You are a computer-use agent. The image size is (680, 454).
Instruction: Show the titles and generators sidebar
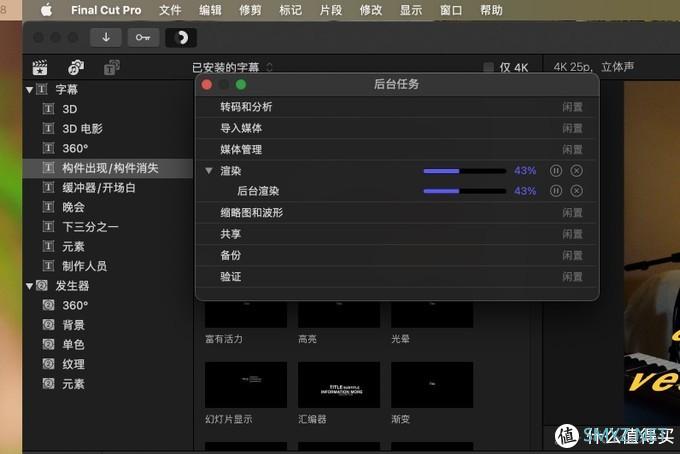112,68
